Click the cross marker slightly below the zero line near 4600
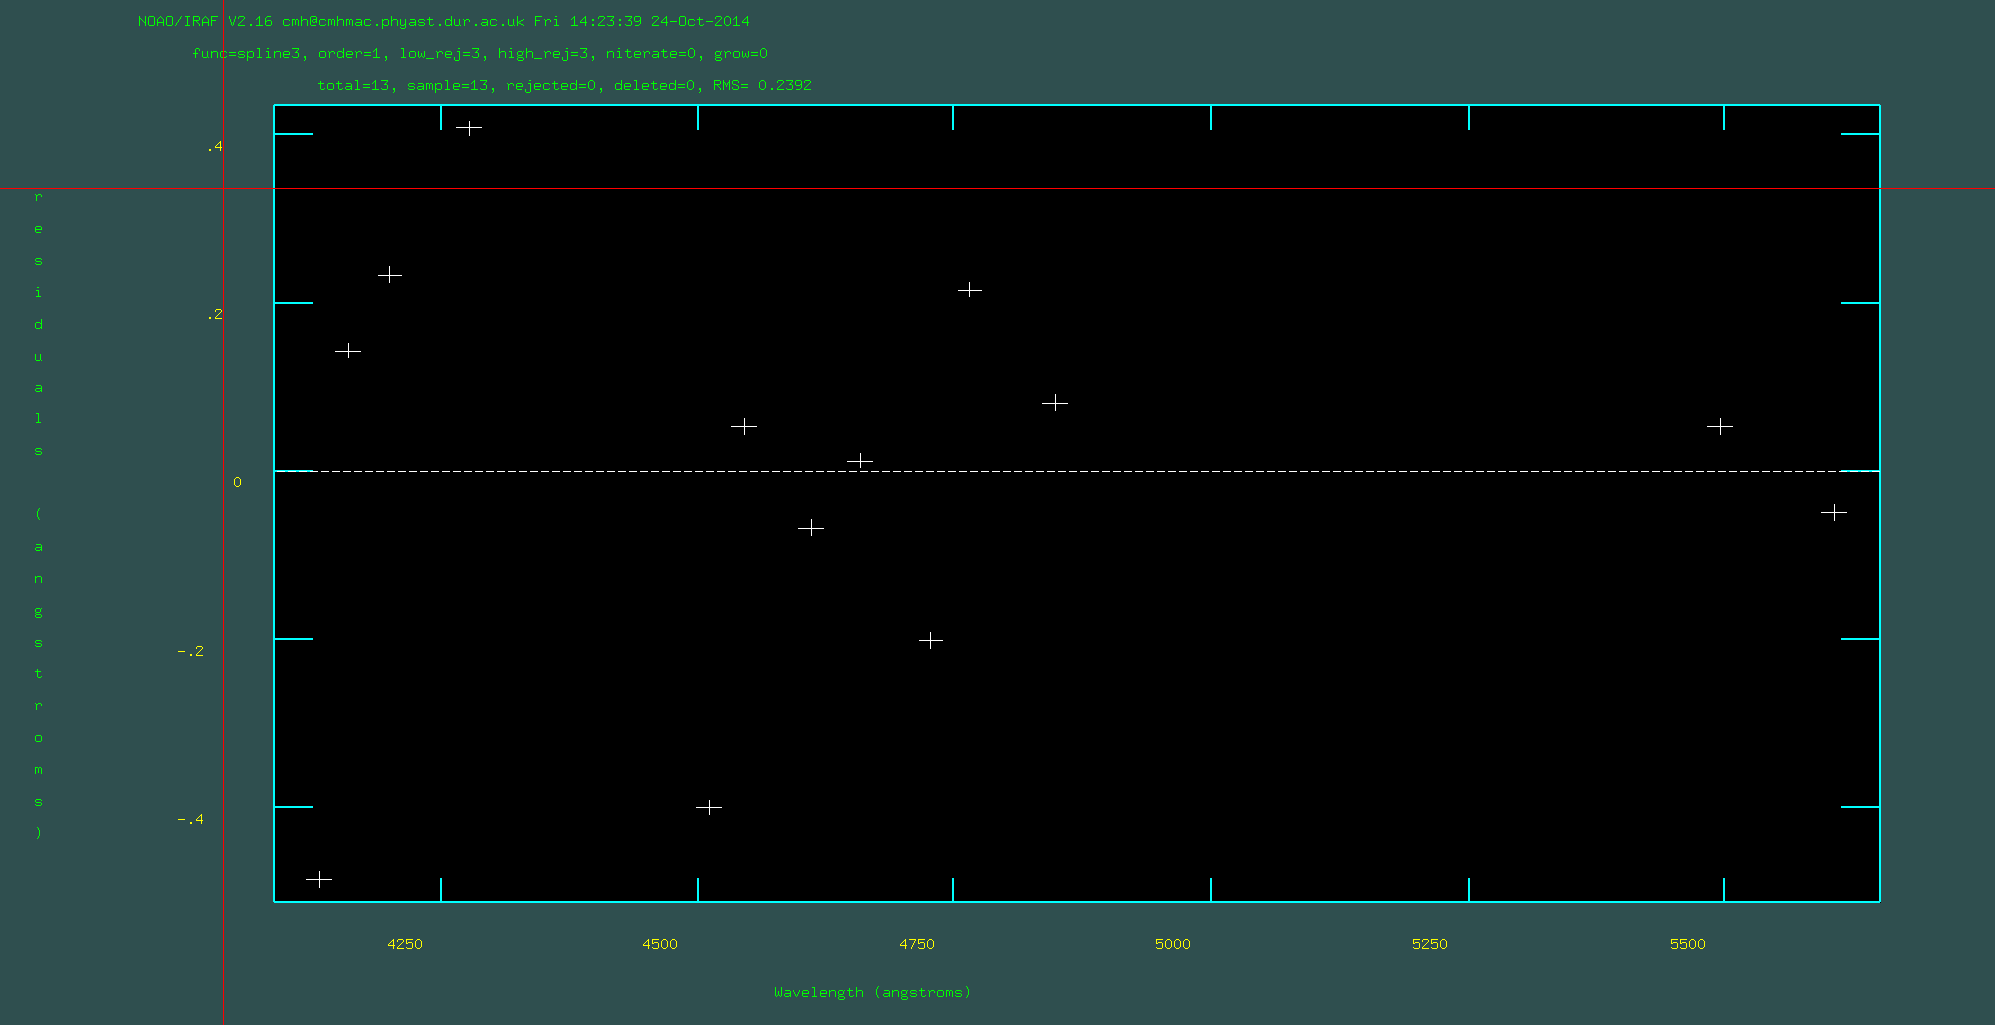 [x=810, y=527]
